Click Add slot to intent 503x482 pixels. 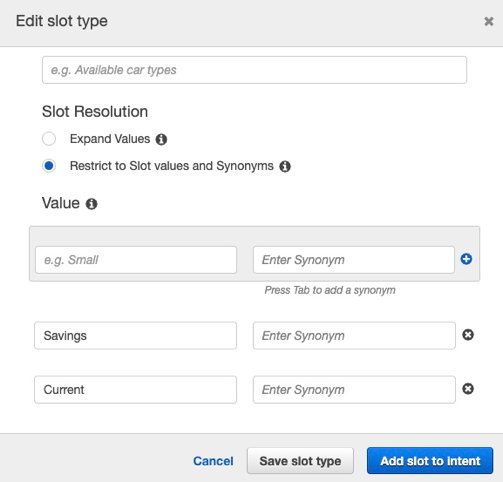[x=430, y=461]
